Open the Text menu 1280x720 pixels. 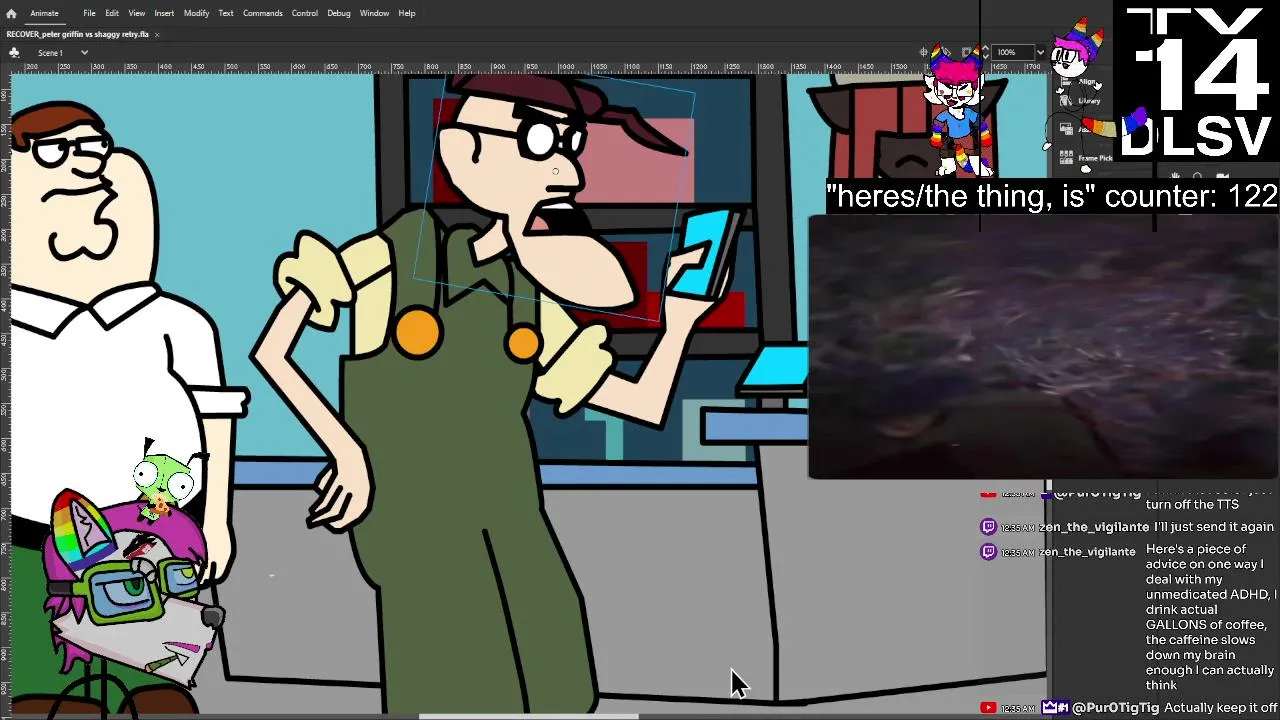tap(226, 13)
